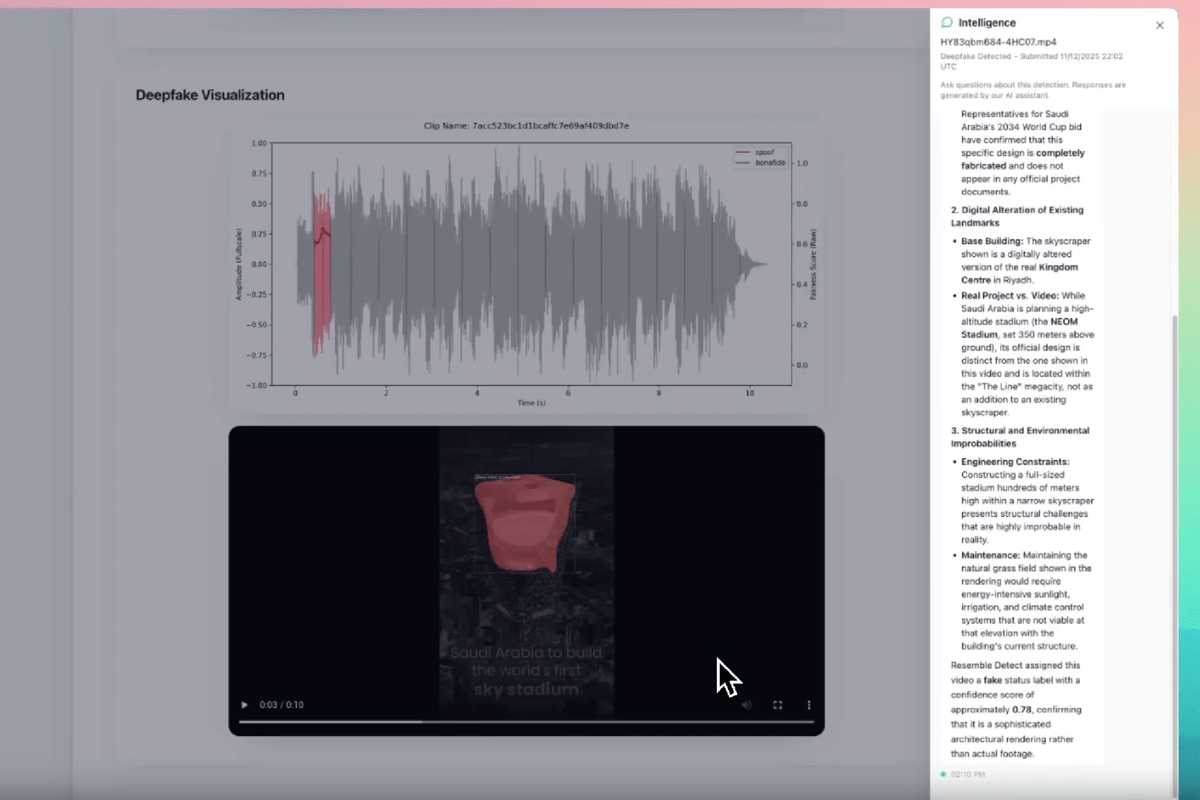This screenshot has height=800, width=1200.
Task: Mute the video using the volume icon
Action: (746, 705)
